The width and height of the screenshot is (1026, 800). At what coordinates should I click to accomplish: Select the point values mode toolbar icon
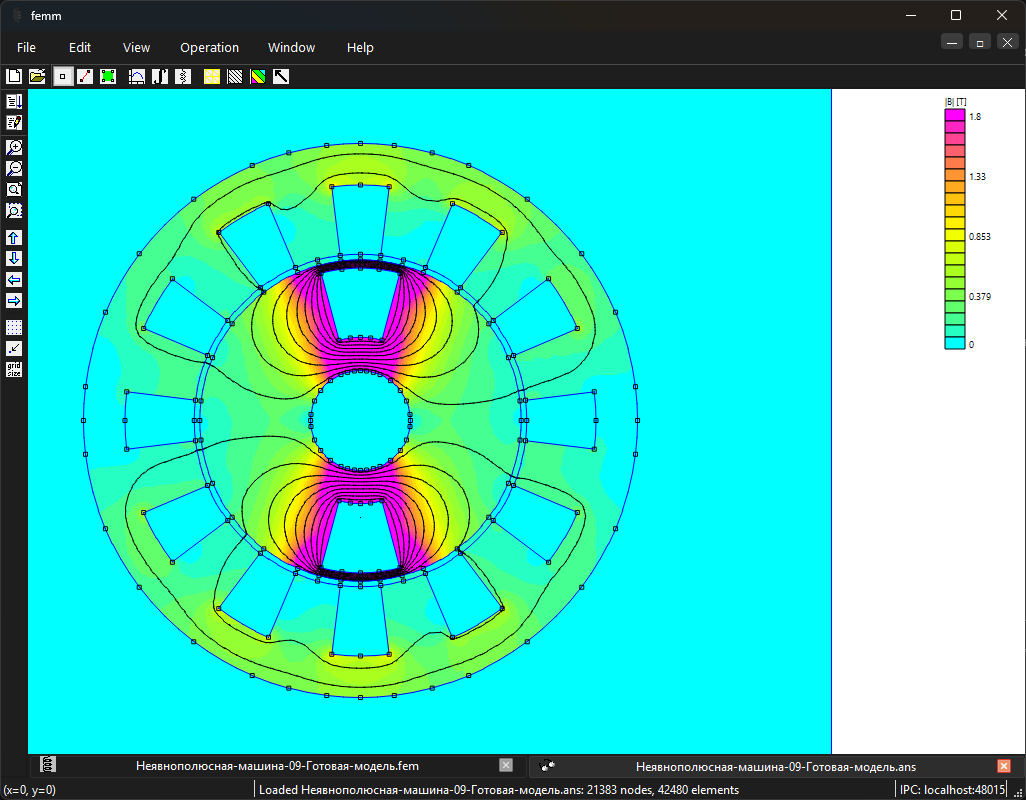point(63,77)
